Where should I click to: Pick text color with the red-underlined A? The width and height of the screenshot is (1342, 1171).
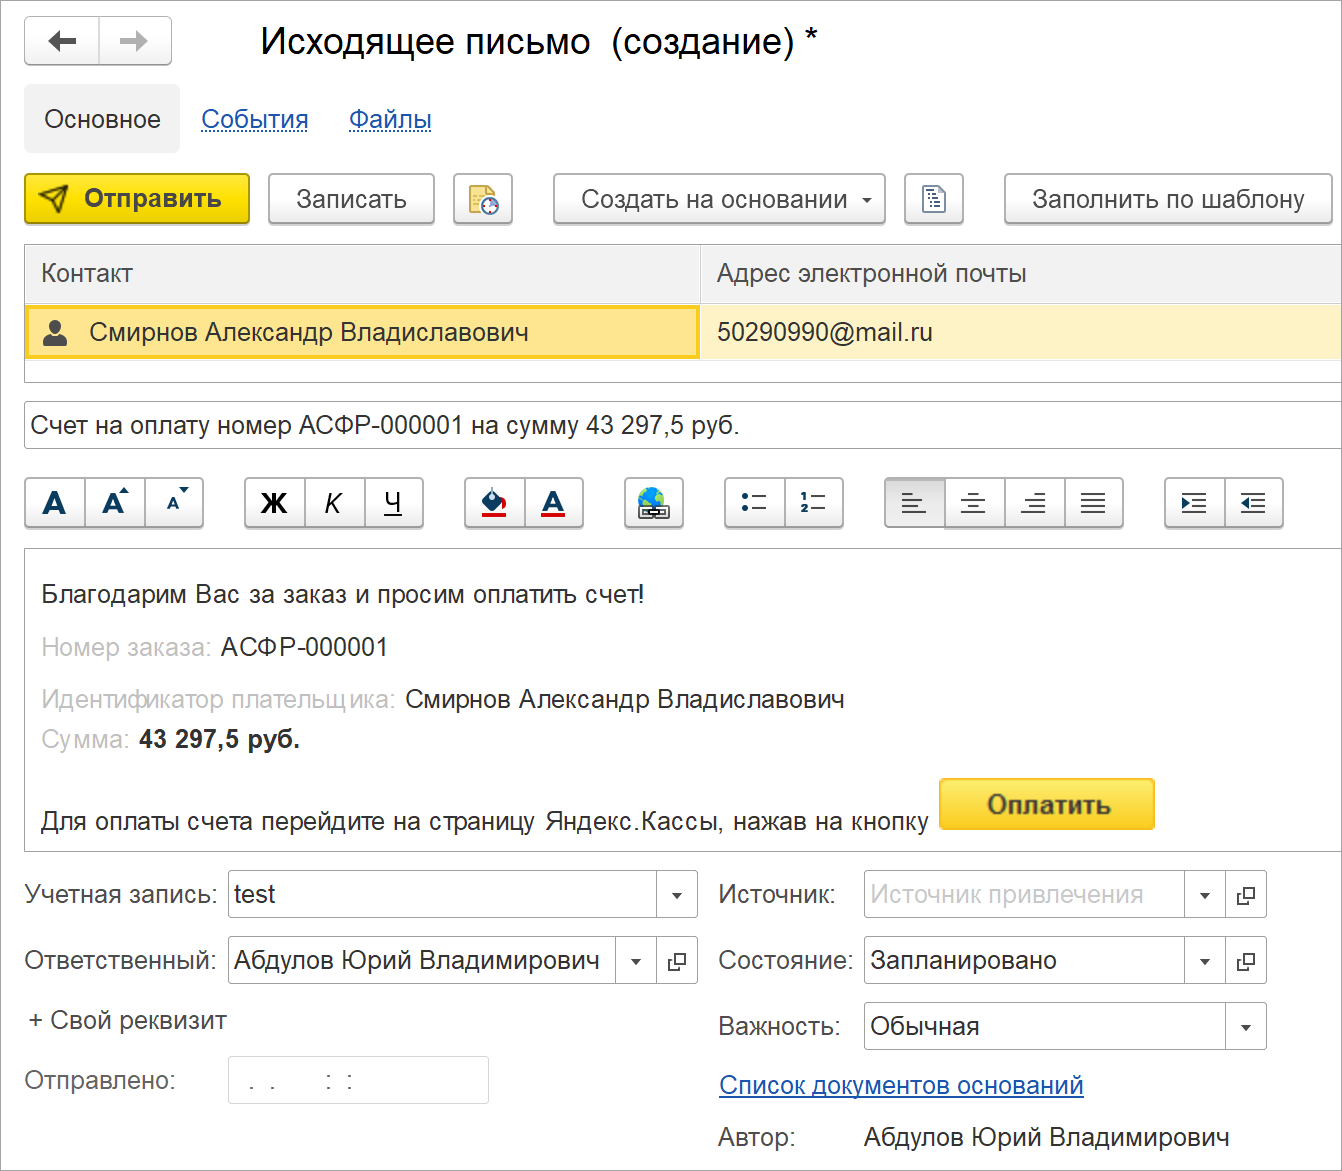553,502
